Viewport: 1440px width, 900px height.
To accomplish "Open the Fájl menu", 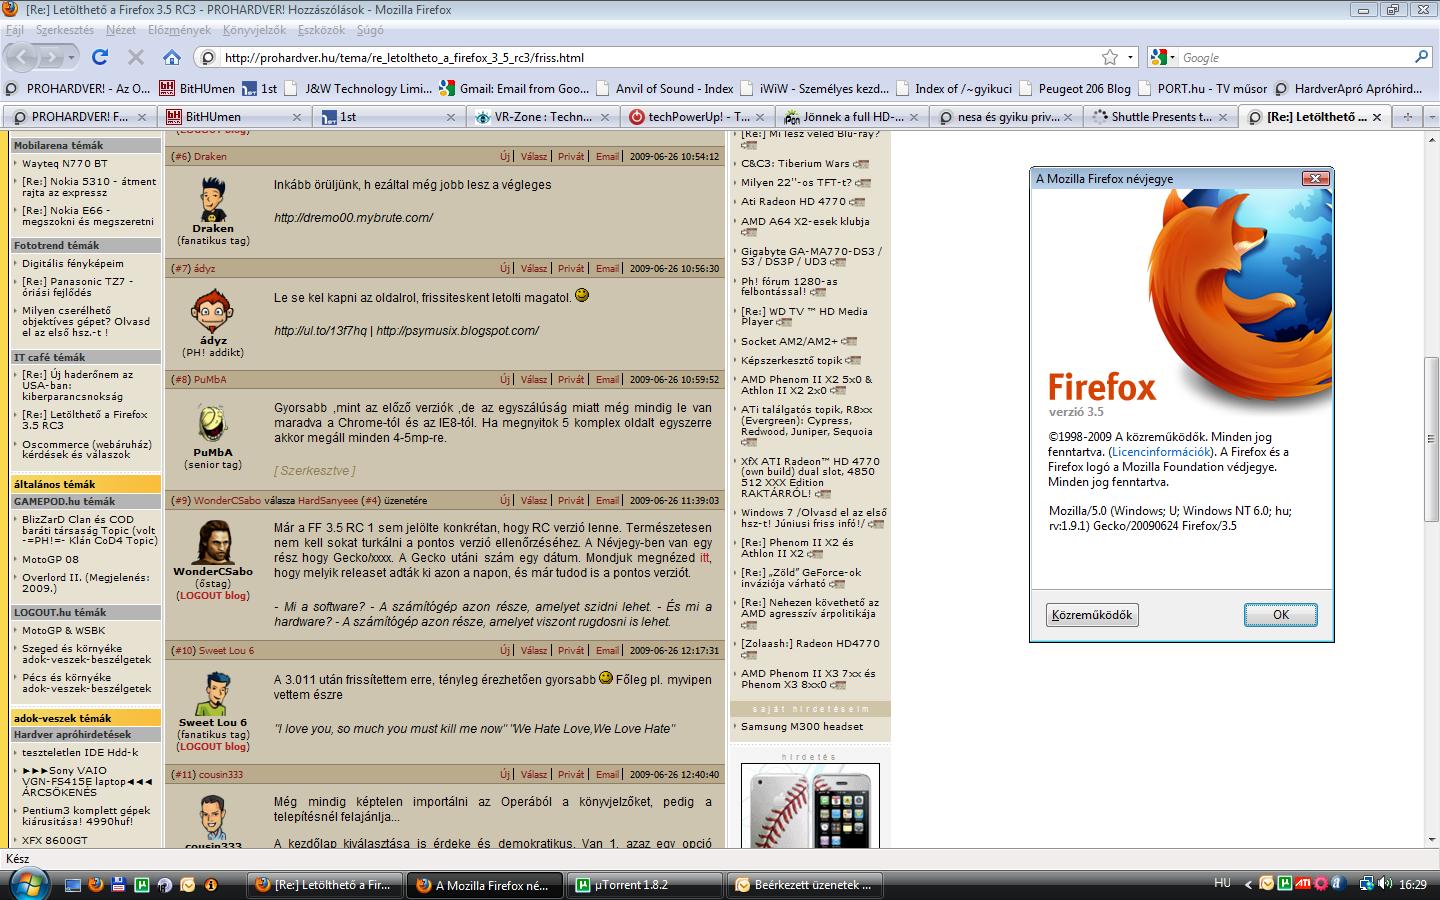I will point(15,30).
